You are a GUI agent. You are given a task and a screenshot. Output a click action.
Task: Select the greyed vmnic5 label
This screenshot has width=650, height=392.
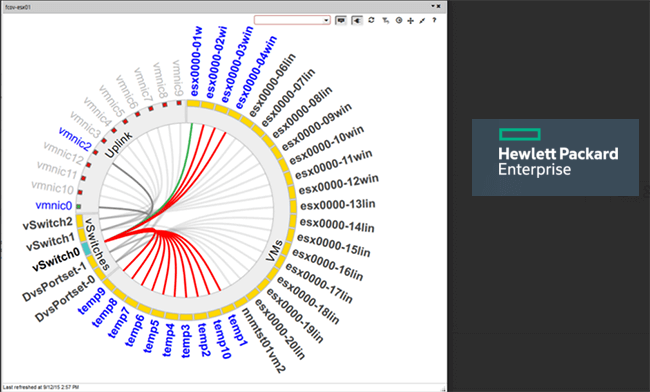tap(112, 101)
